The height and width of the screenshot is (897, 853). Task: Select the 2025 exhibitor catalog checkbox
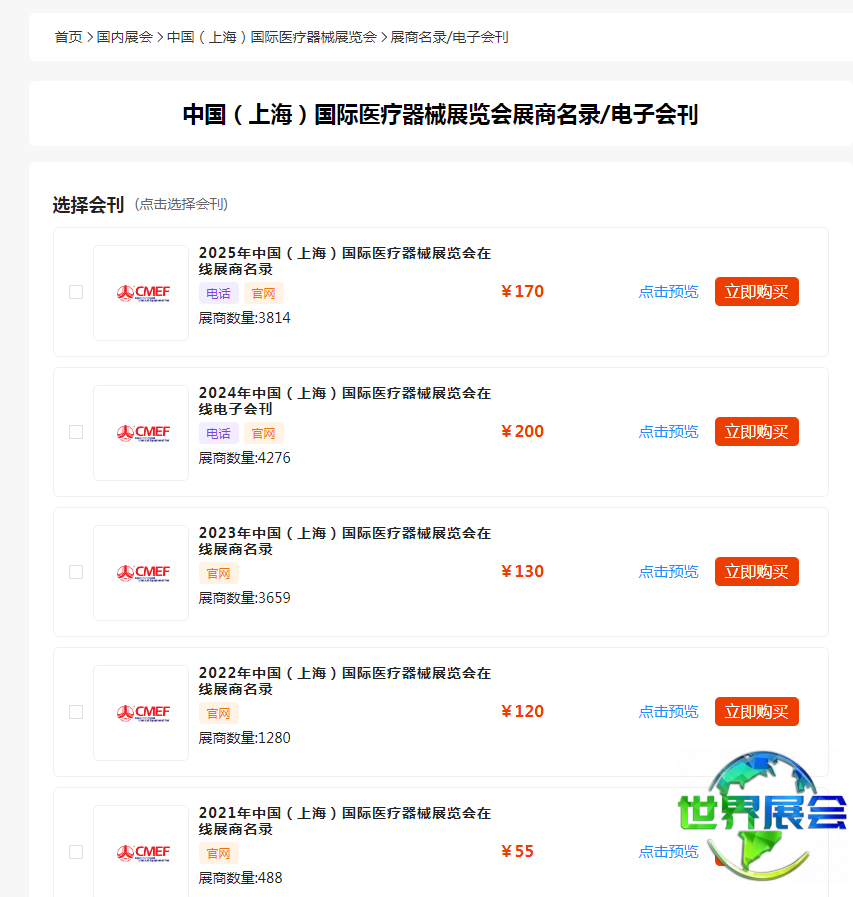[x=76, y=292]
